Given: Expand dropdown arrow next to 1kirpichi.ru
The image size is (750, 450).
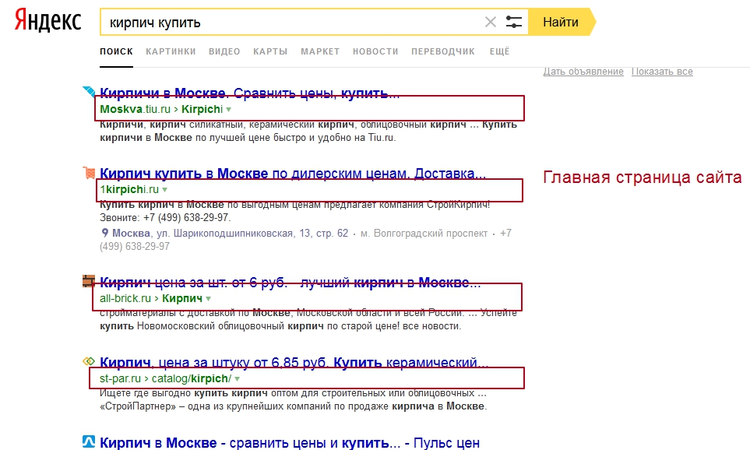Looking at the screenshot, I should 165,190.
